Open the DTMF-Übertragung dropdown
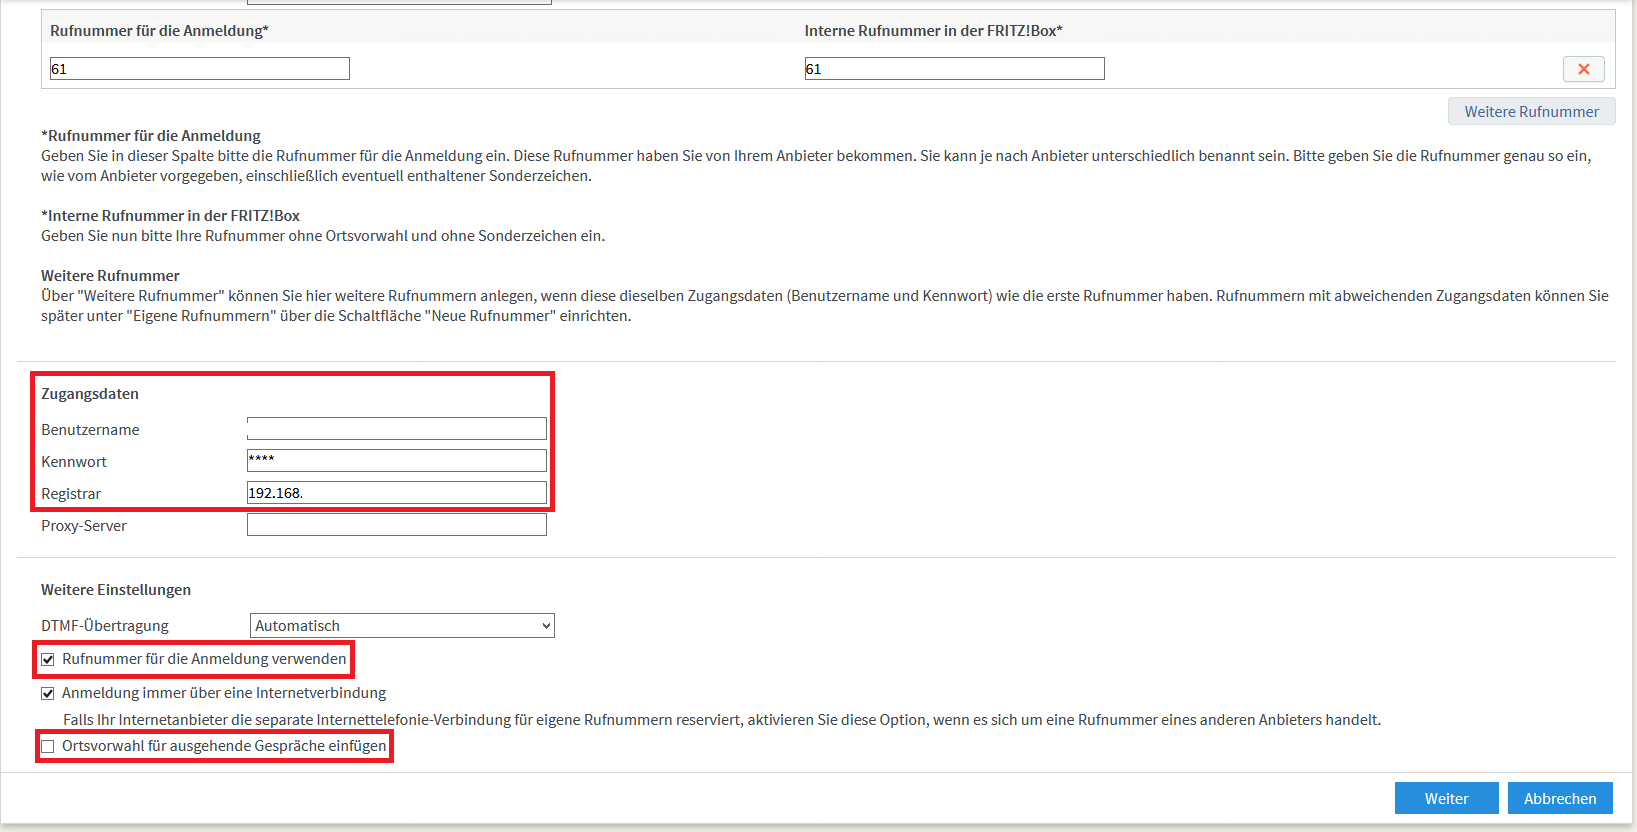The width and height of the screenshot is (1637, 832). (x=401, y=626)
